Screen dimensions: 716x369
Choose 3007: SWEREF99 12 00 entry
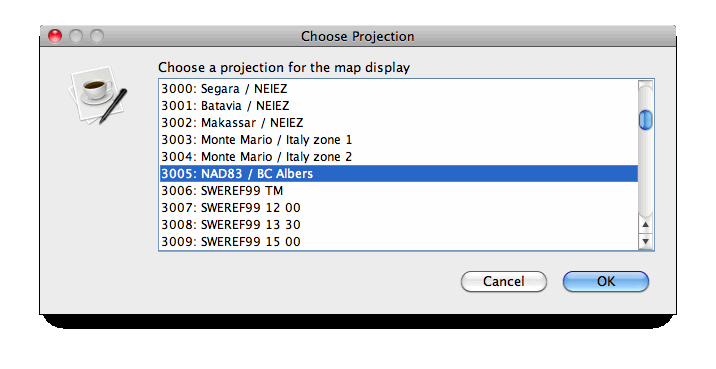point(399,208)
